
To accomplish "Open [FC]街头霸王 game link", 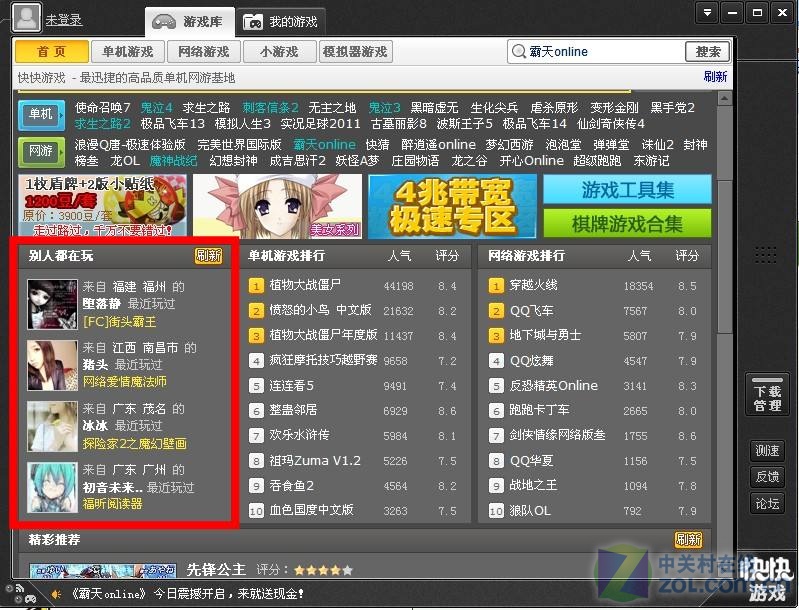I will tap(120, 322).
